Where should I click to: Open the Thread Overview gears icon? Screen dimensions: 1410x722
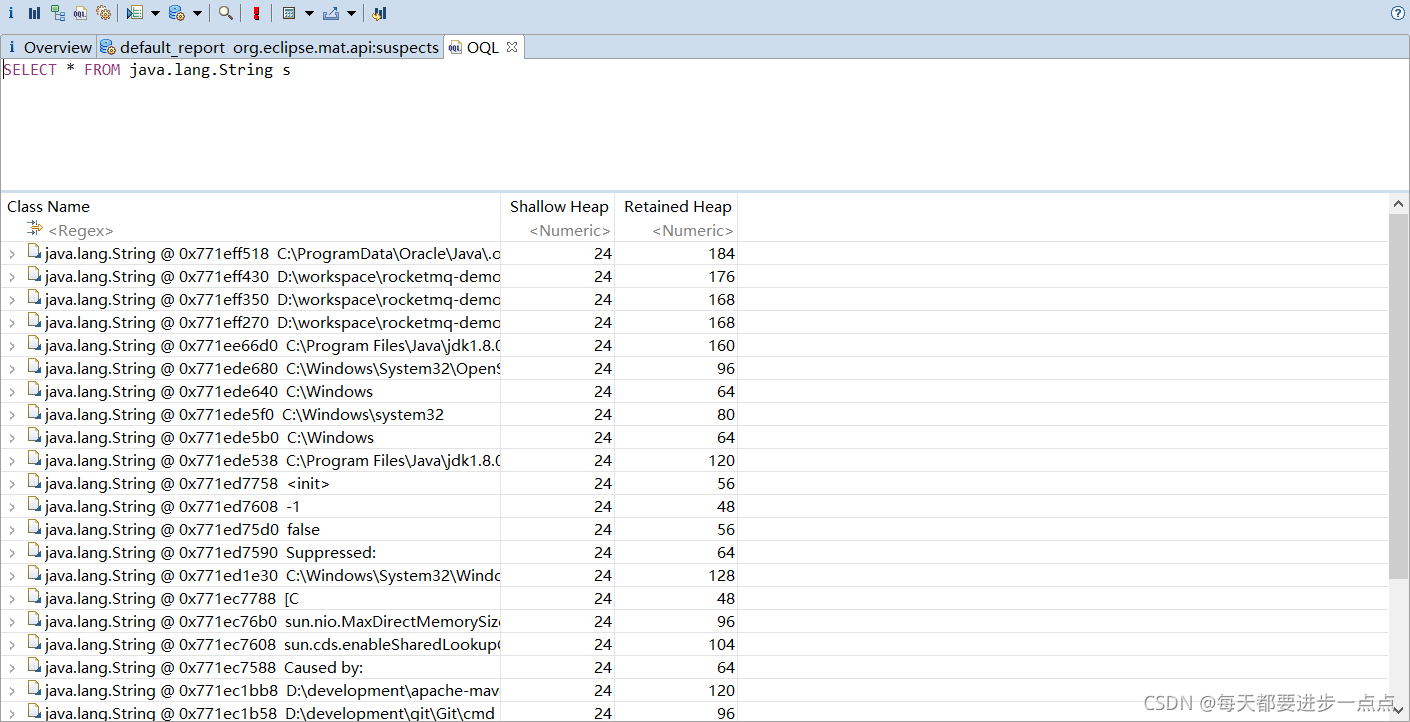[103, 13]
